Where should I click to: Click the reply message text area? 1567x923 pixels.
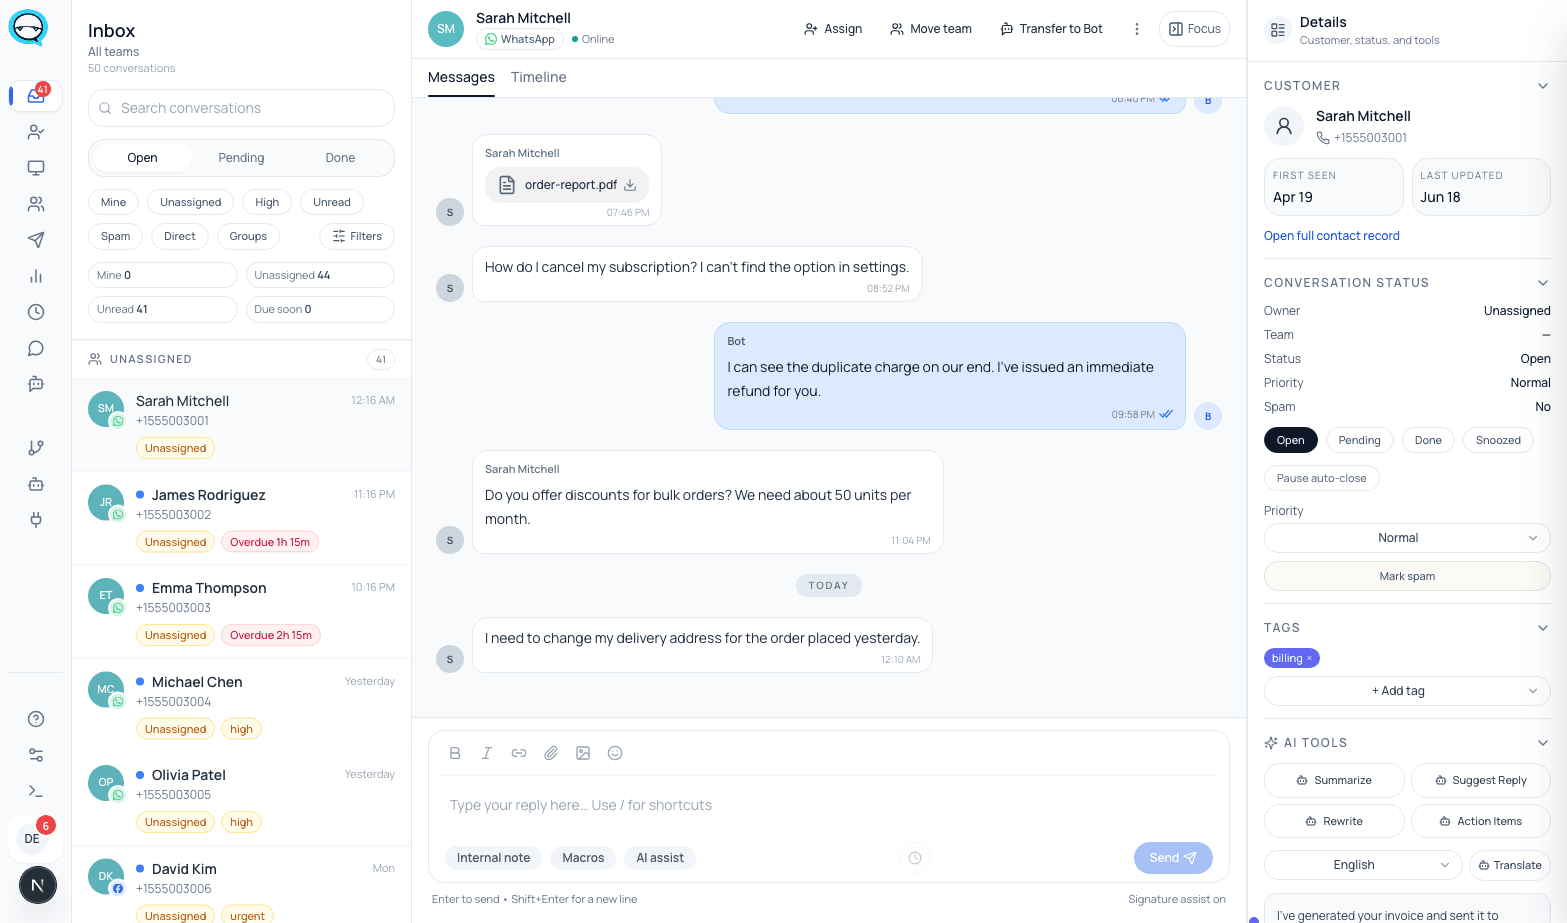(x=828, y=805)
